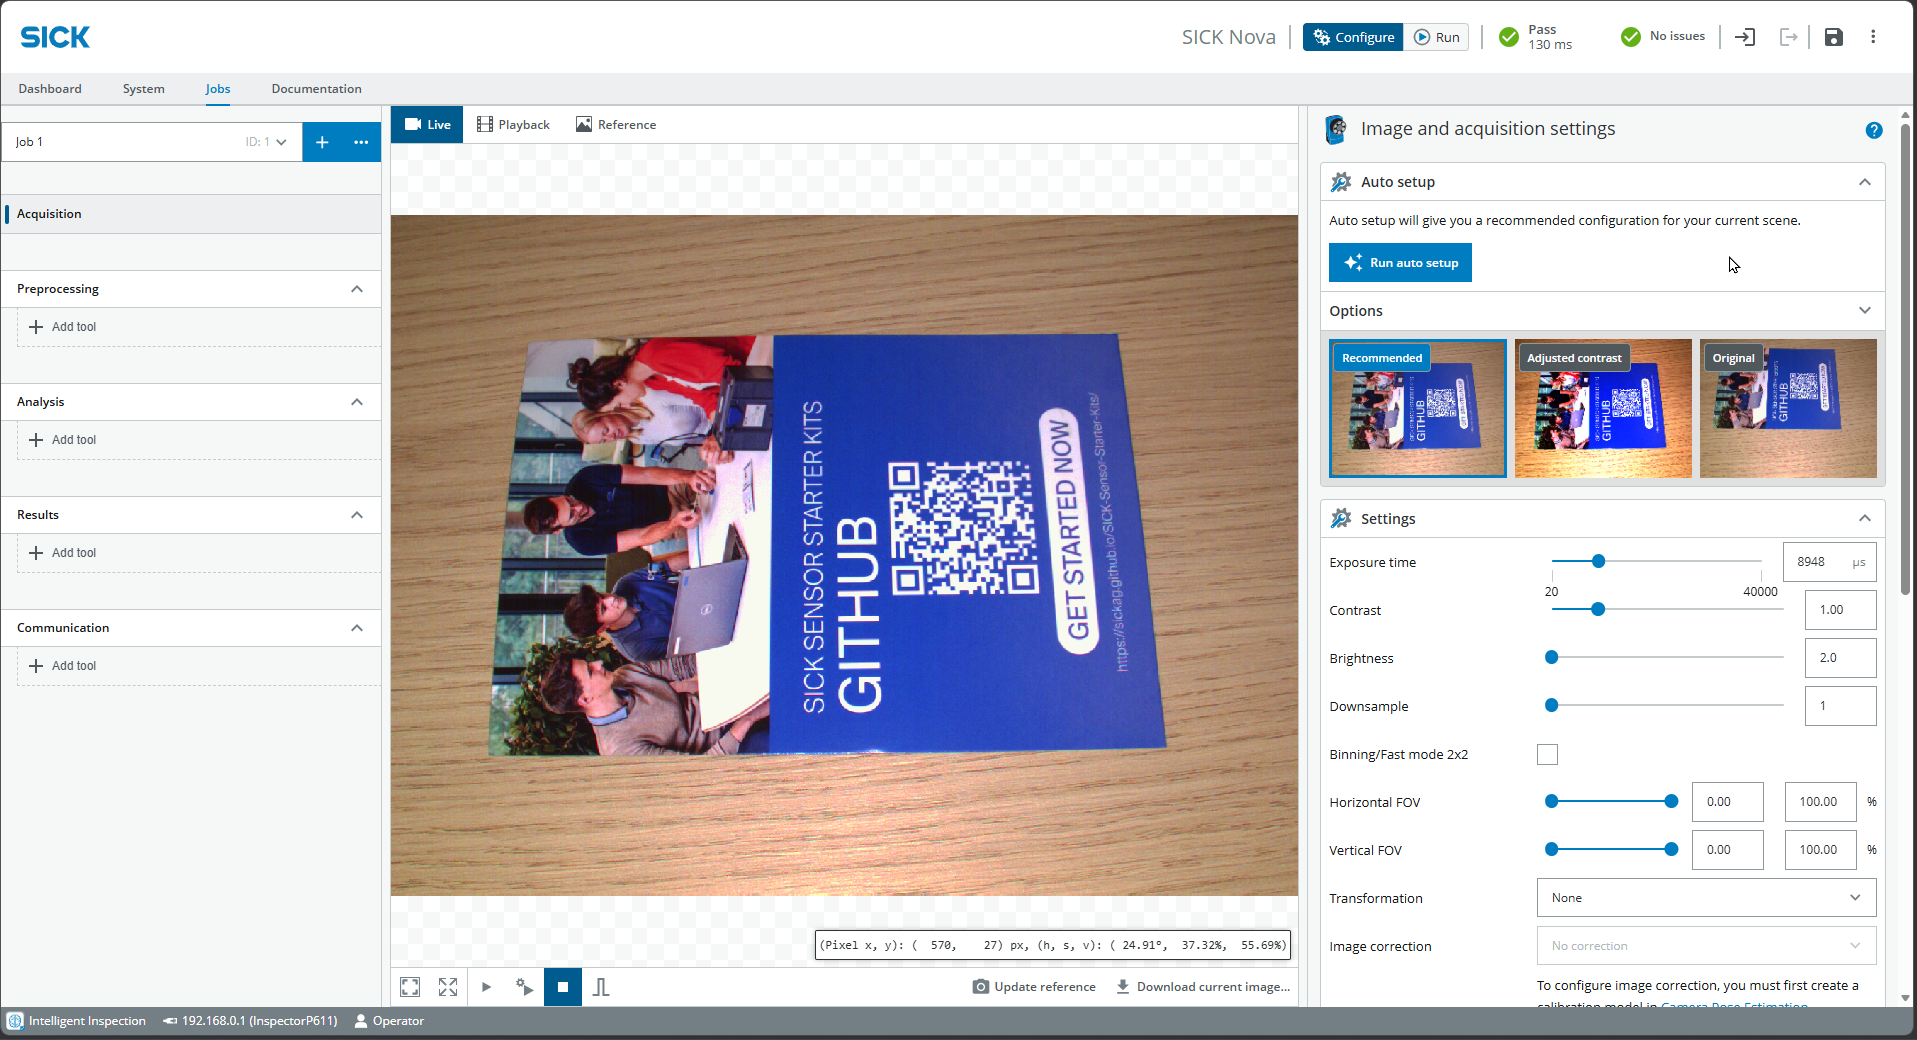Click the Settings section wand icon

[x=1341, y=518]
